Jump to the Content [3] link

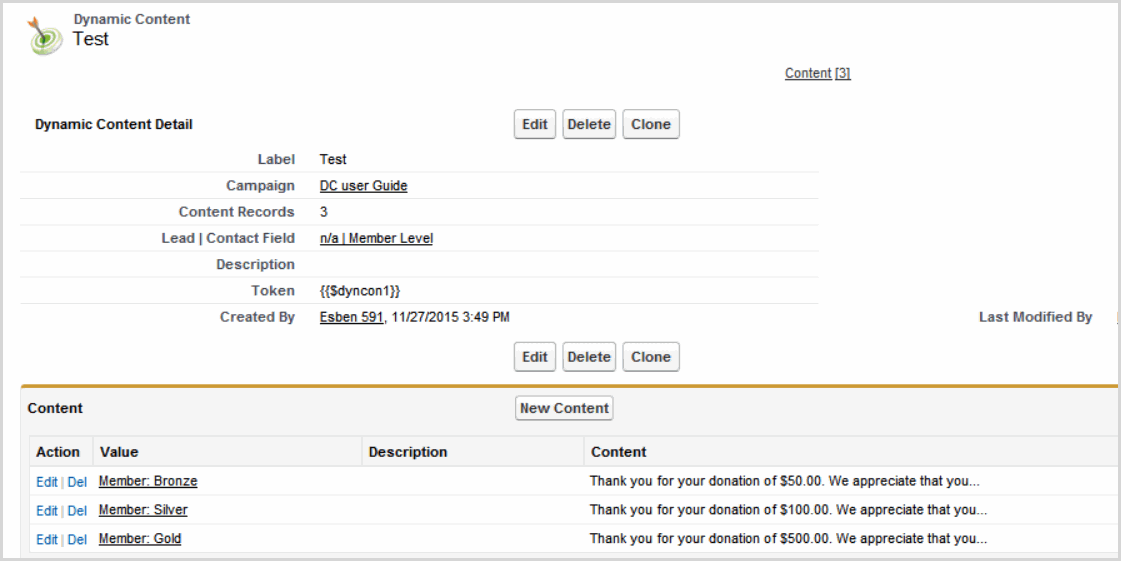[817, 73]
